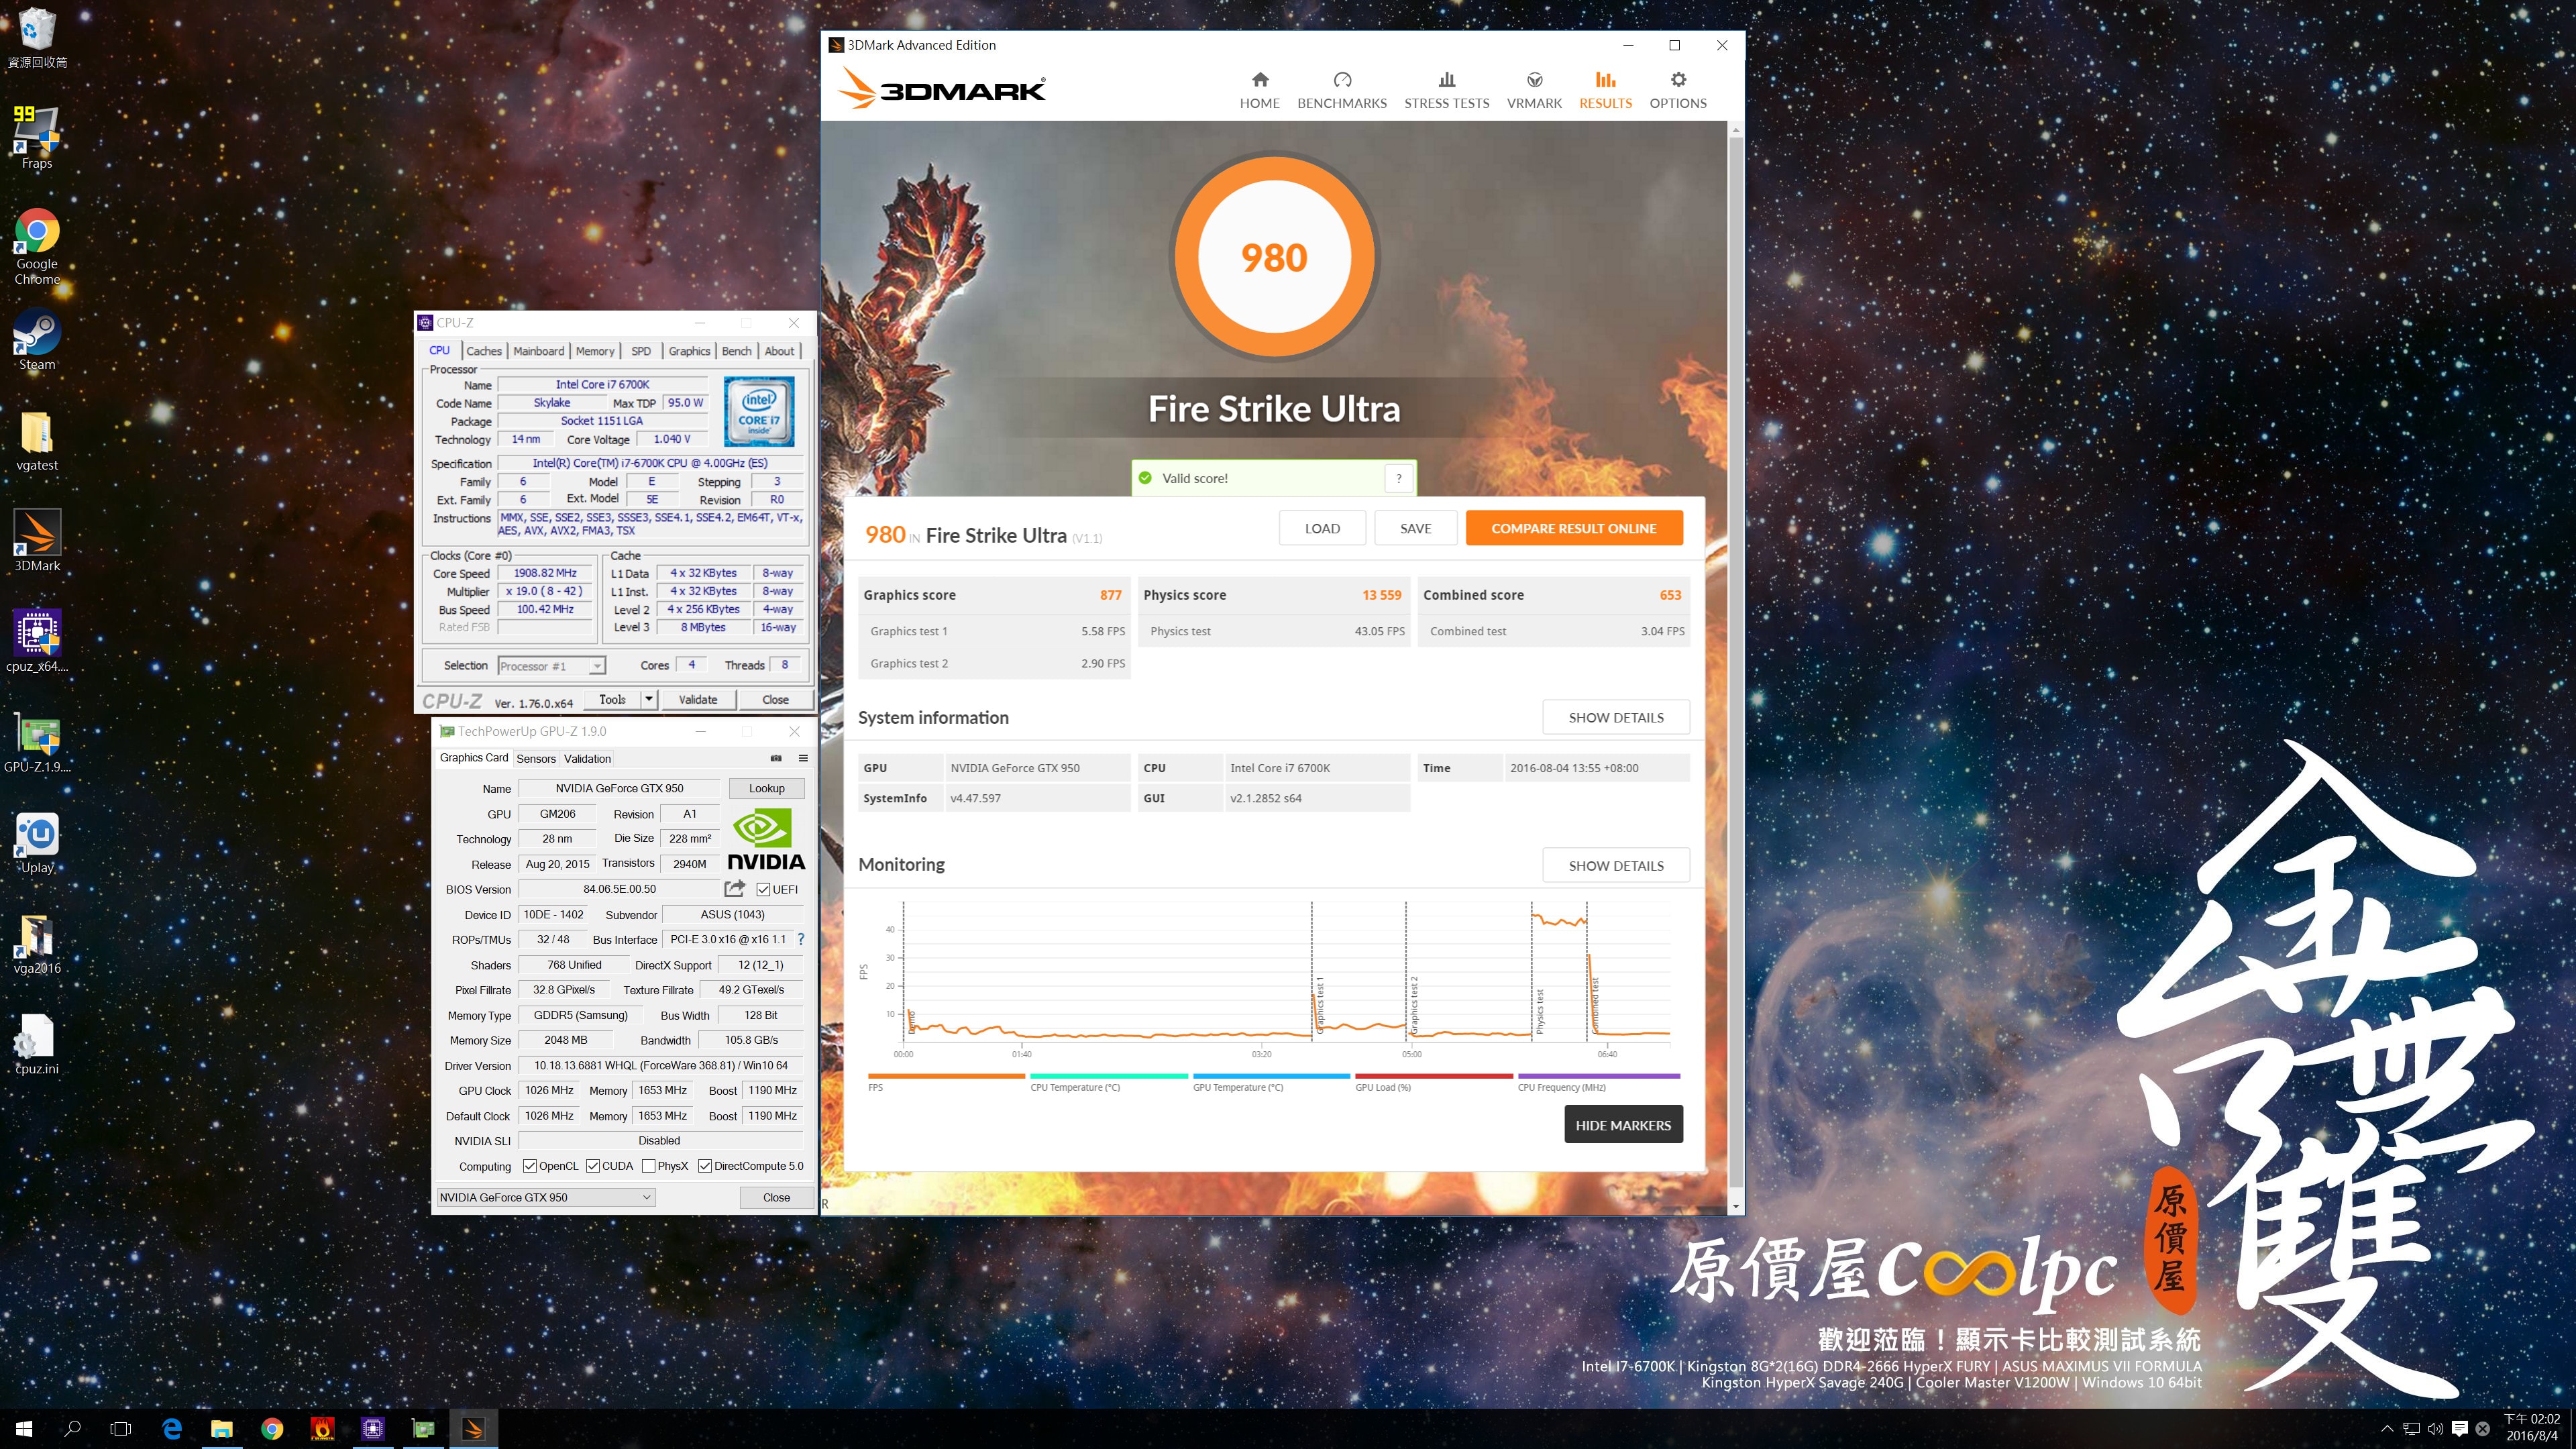Screen dimensions: 2576x1449
Task: Select the vga2016 desktop icon
Action: (x=37, y=944)
